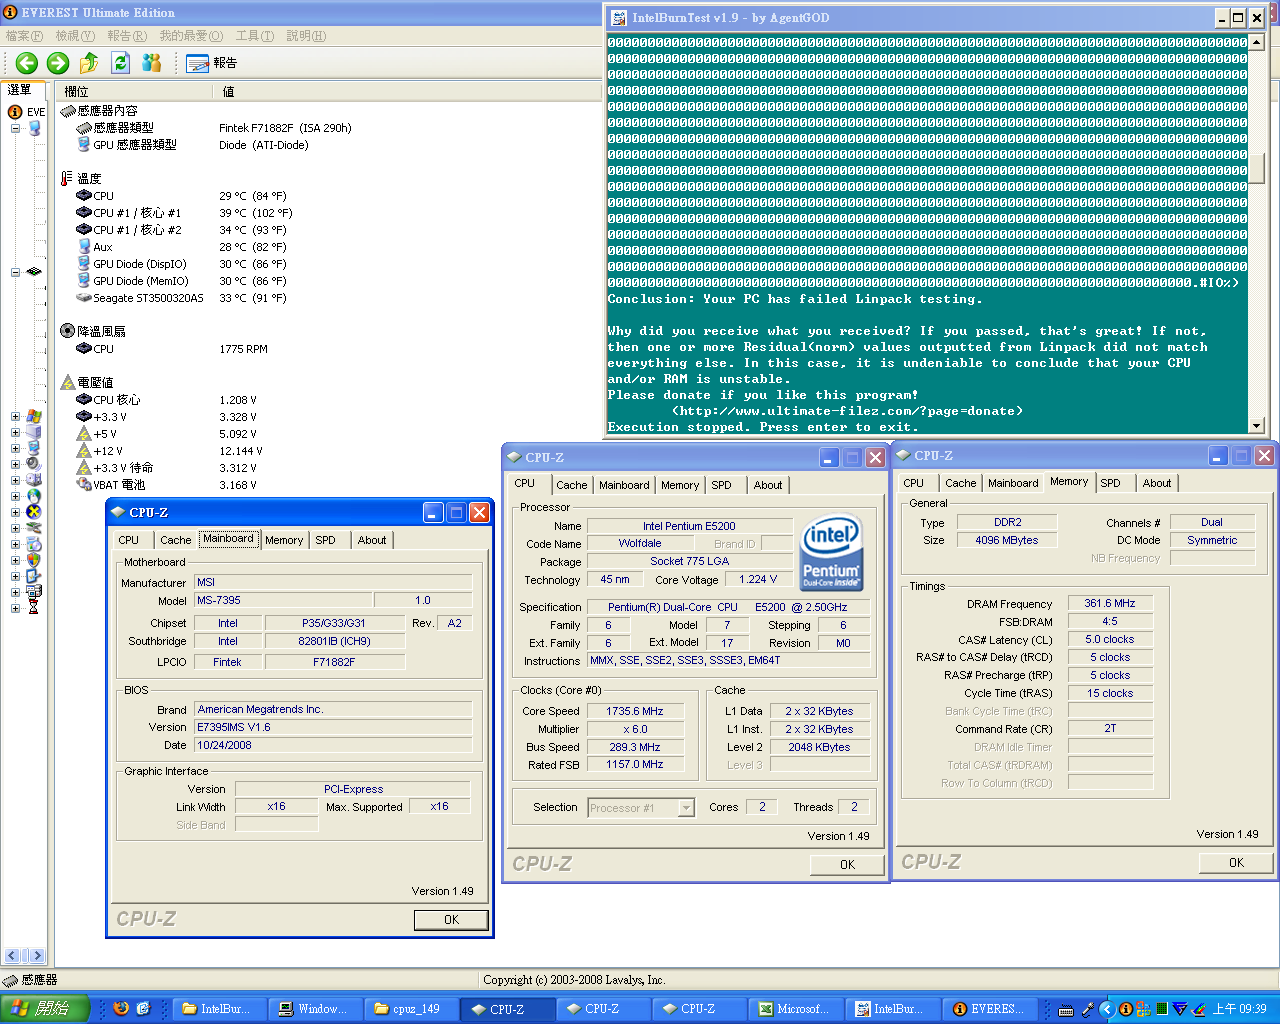1280x1024 pixels.
Task: Click the Up-level arrow icon in EVEREST toolbar
Action: (x=89, y=63)
